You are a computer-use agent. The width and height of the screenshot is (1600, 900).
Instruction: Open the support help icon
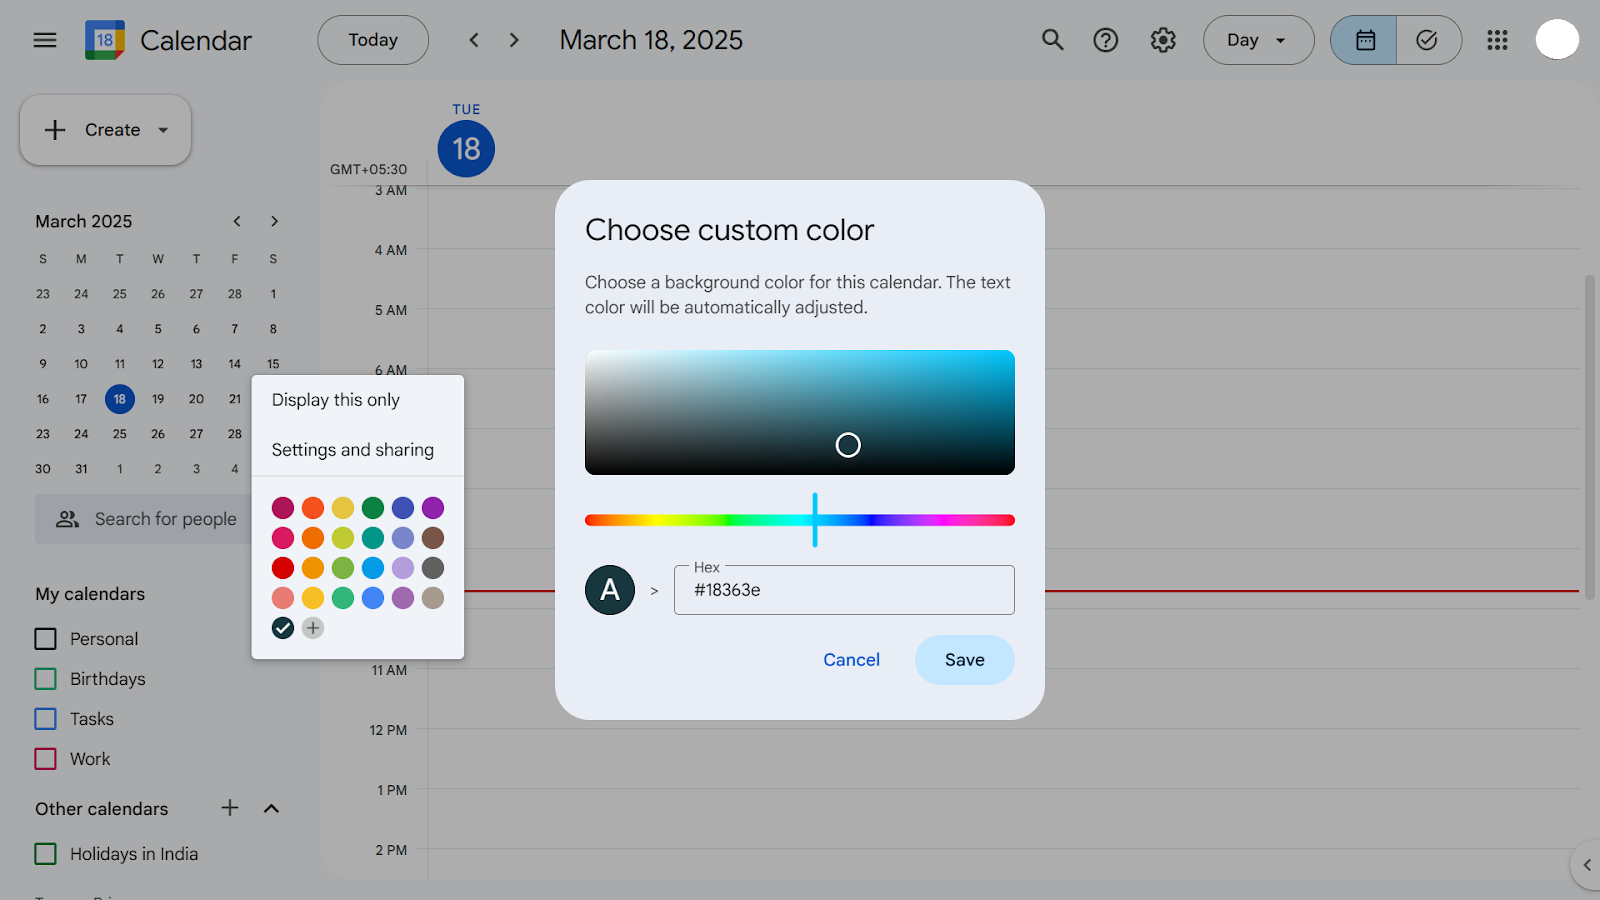(1105, 40)
